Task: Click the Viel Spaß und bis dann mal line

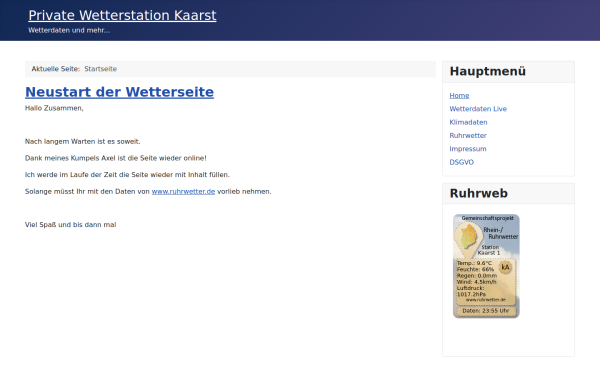Action: click(70, 225)
